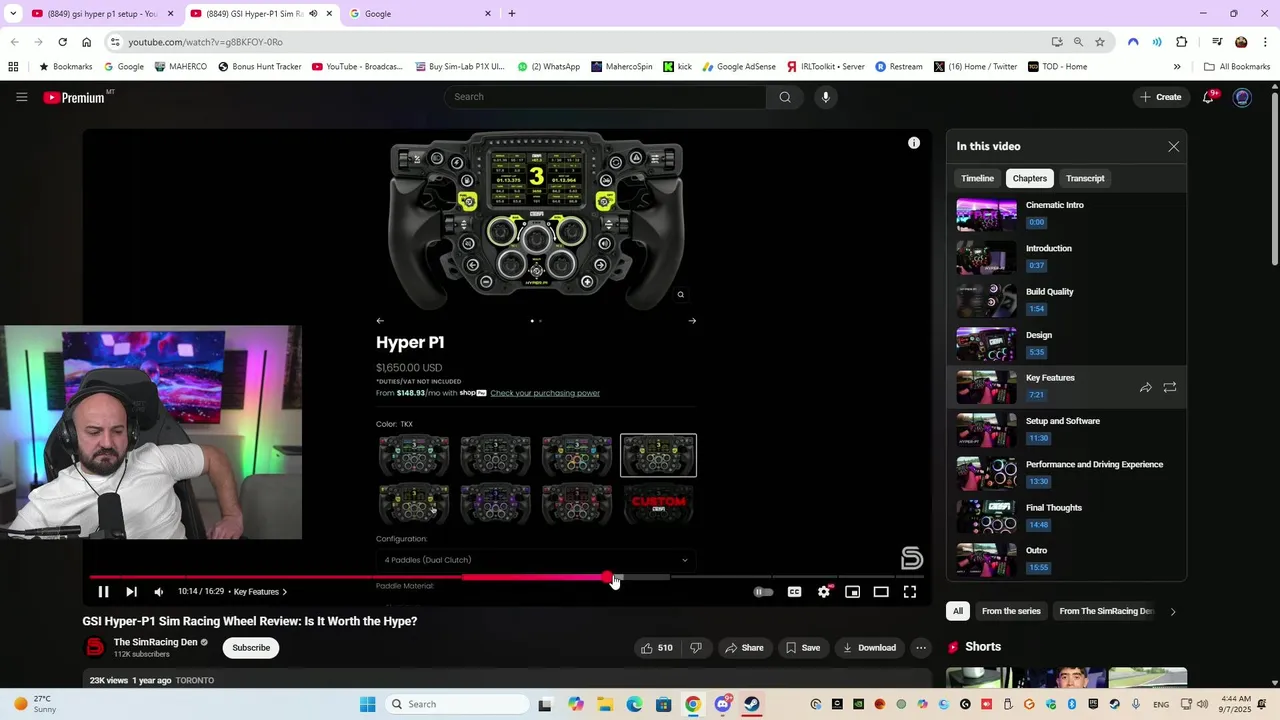Like the video with thumbs up
This screenshot has width=1280, height=720.
point(656,648)
